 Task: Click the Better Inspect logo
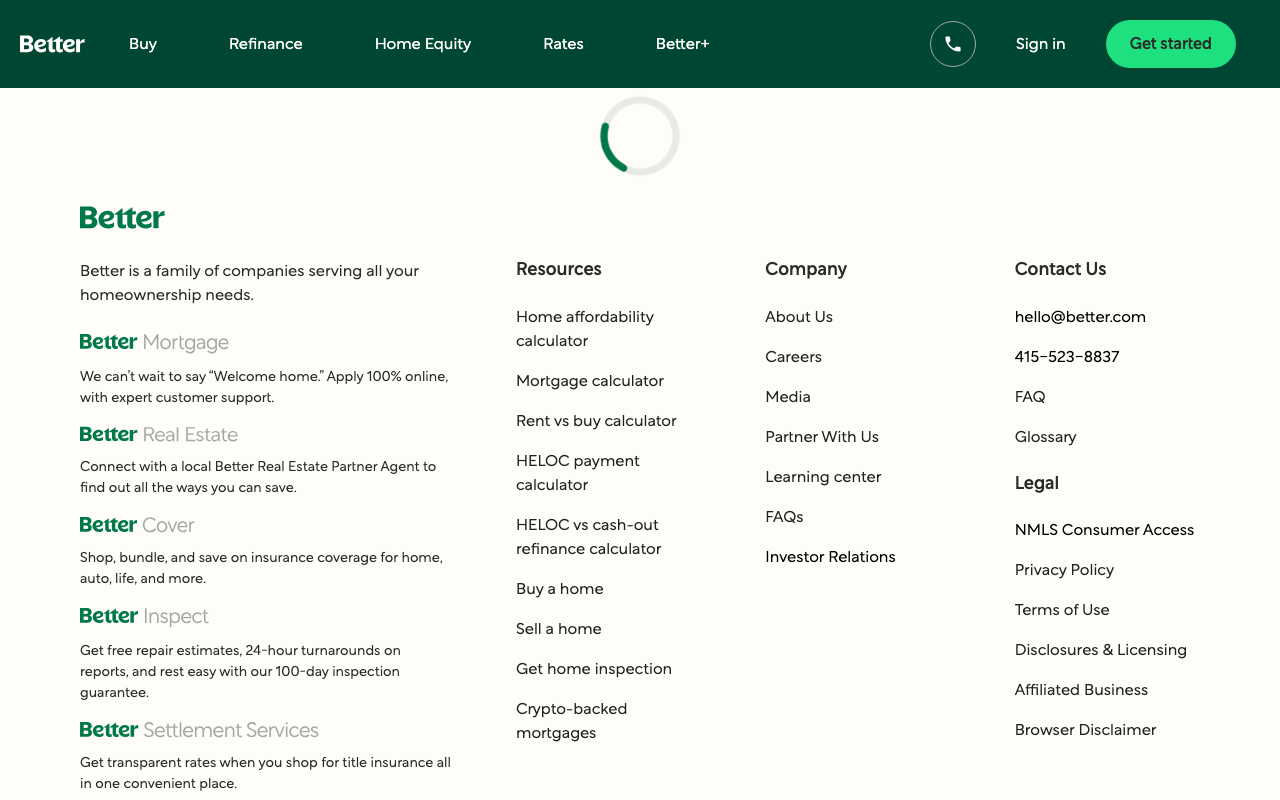pyautogui.click(x=144, y=616)
